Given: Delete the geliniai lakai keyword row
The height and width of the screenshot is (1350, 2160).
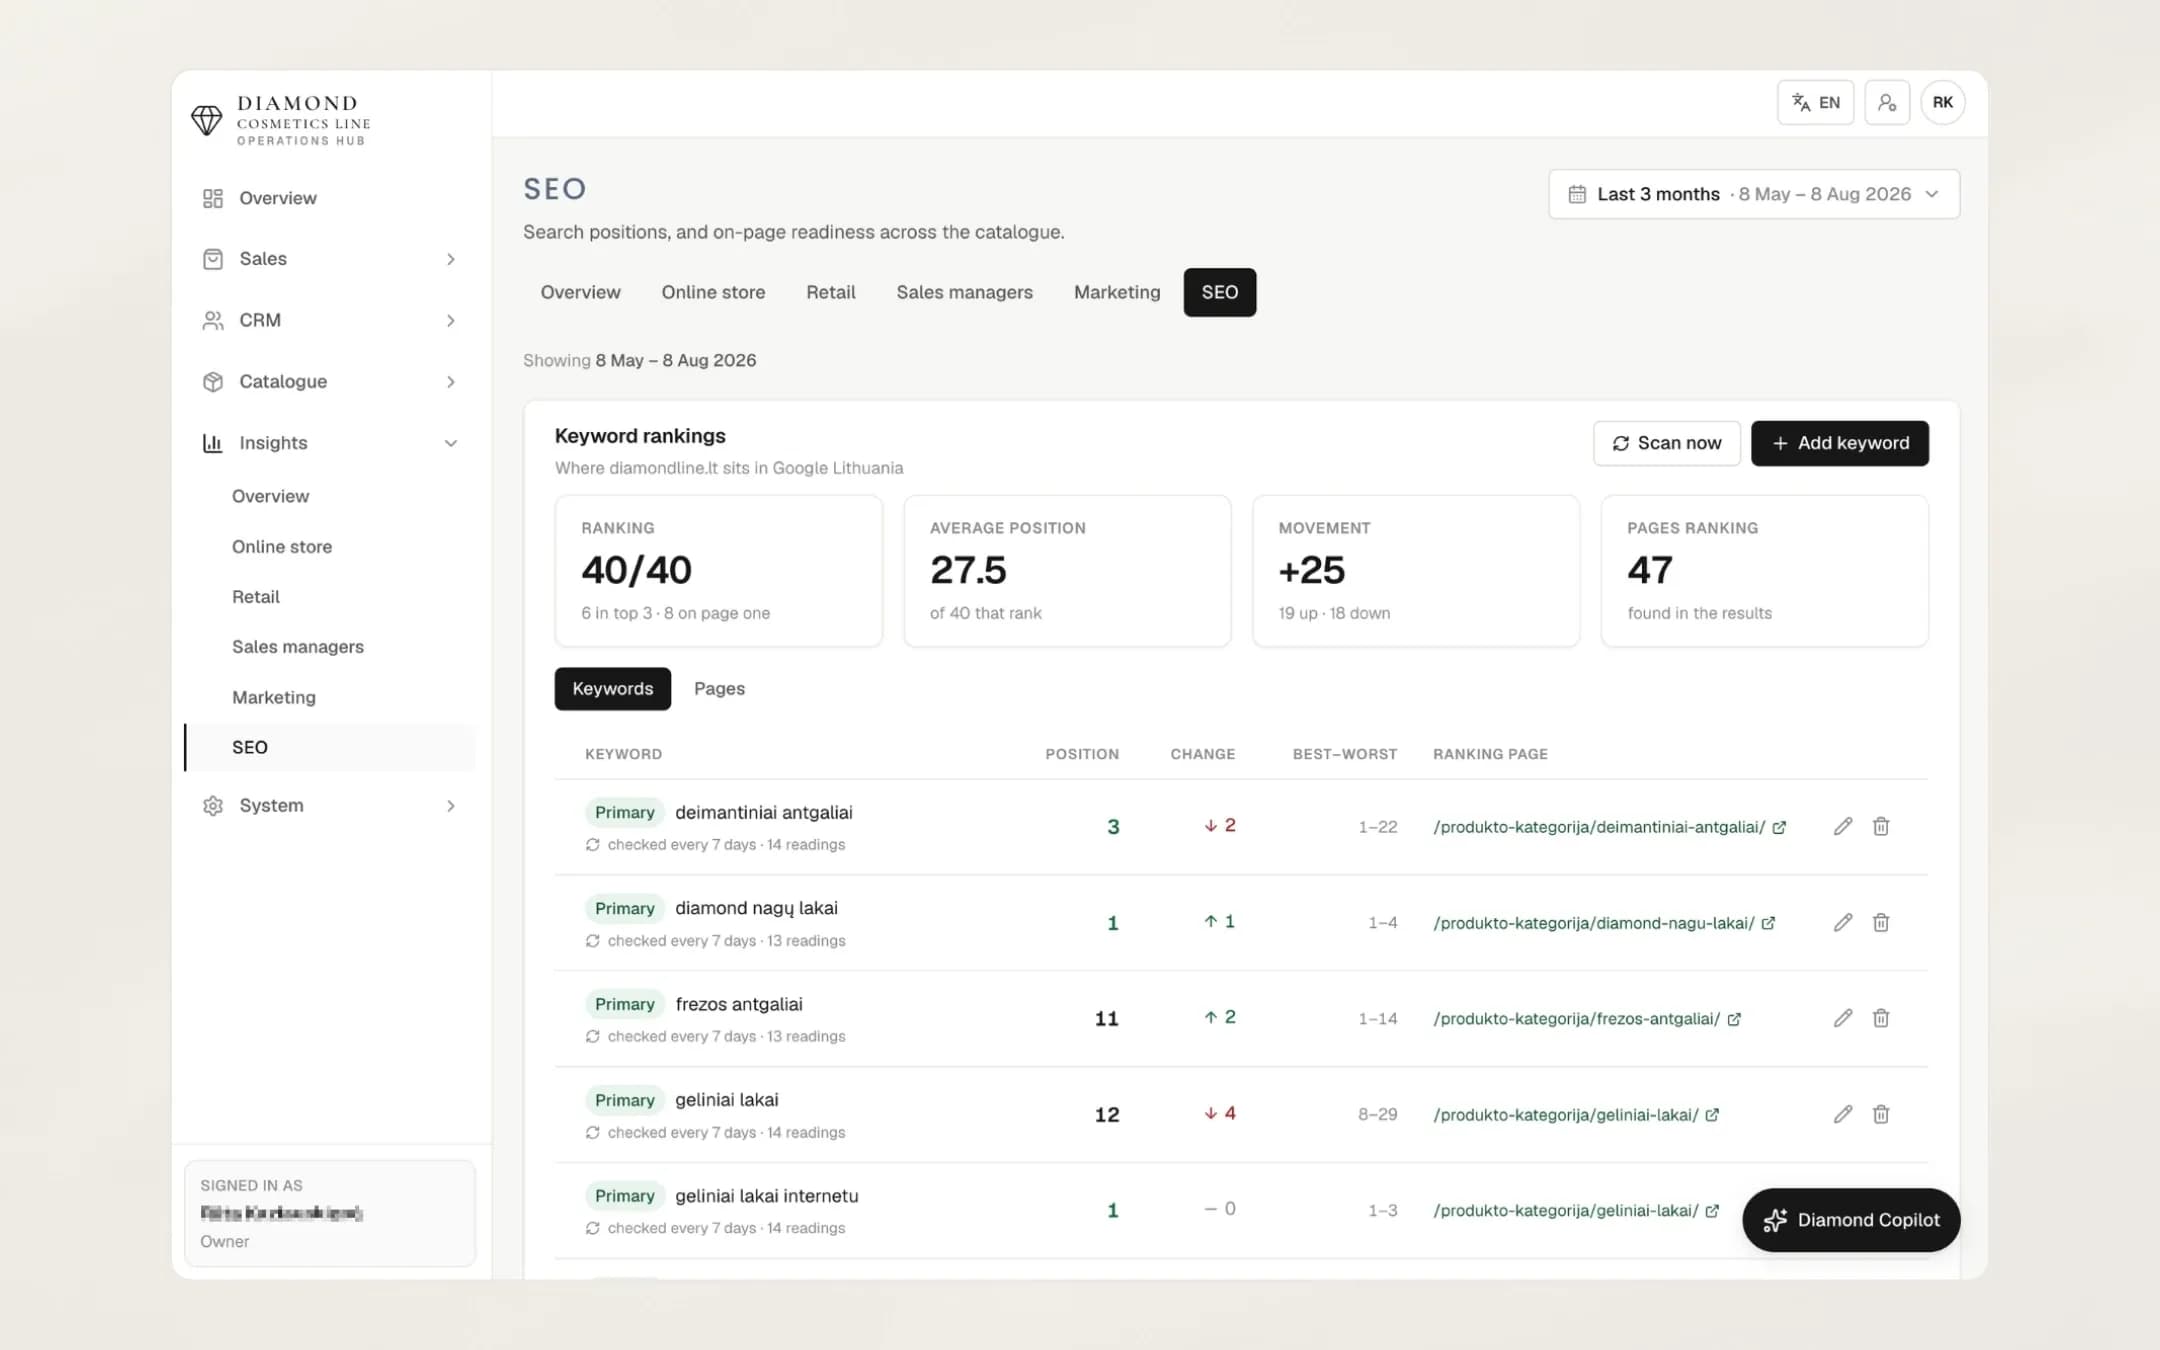Looking at the screenshot, I should (1881, 1114).
